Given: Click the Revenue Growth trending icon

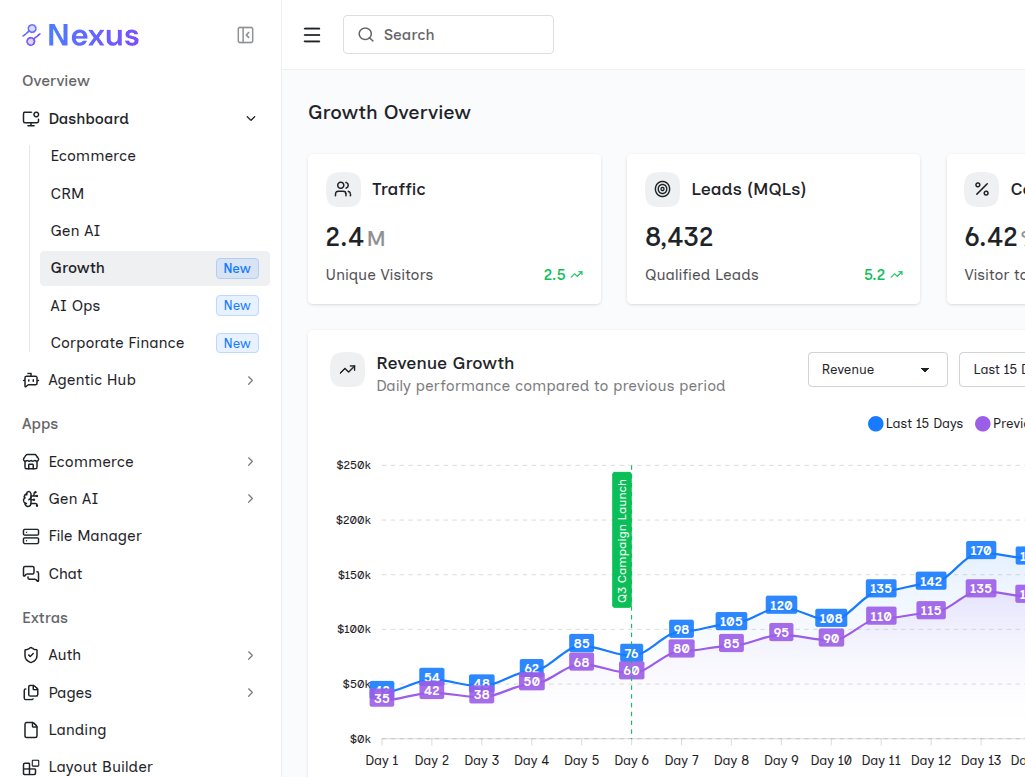Looking at the screenshot, I should [347, 370].
